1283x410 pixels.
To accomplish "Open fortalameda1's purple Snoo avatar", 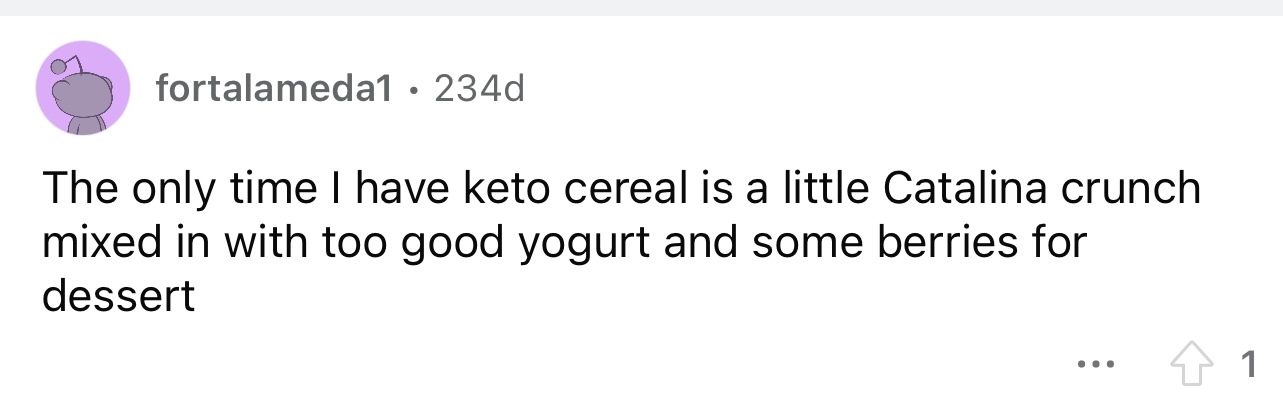I will tap(84, 88).
